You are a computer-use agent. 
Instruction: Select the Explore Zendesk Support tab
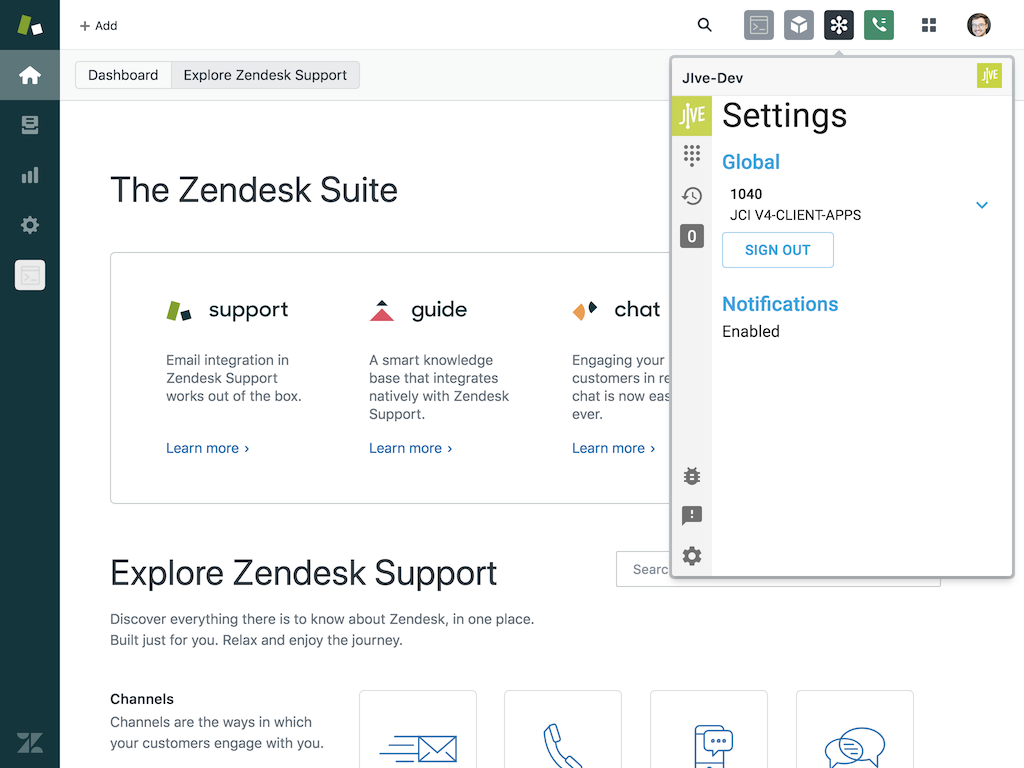coord(265,75)
